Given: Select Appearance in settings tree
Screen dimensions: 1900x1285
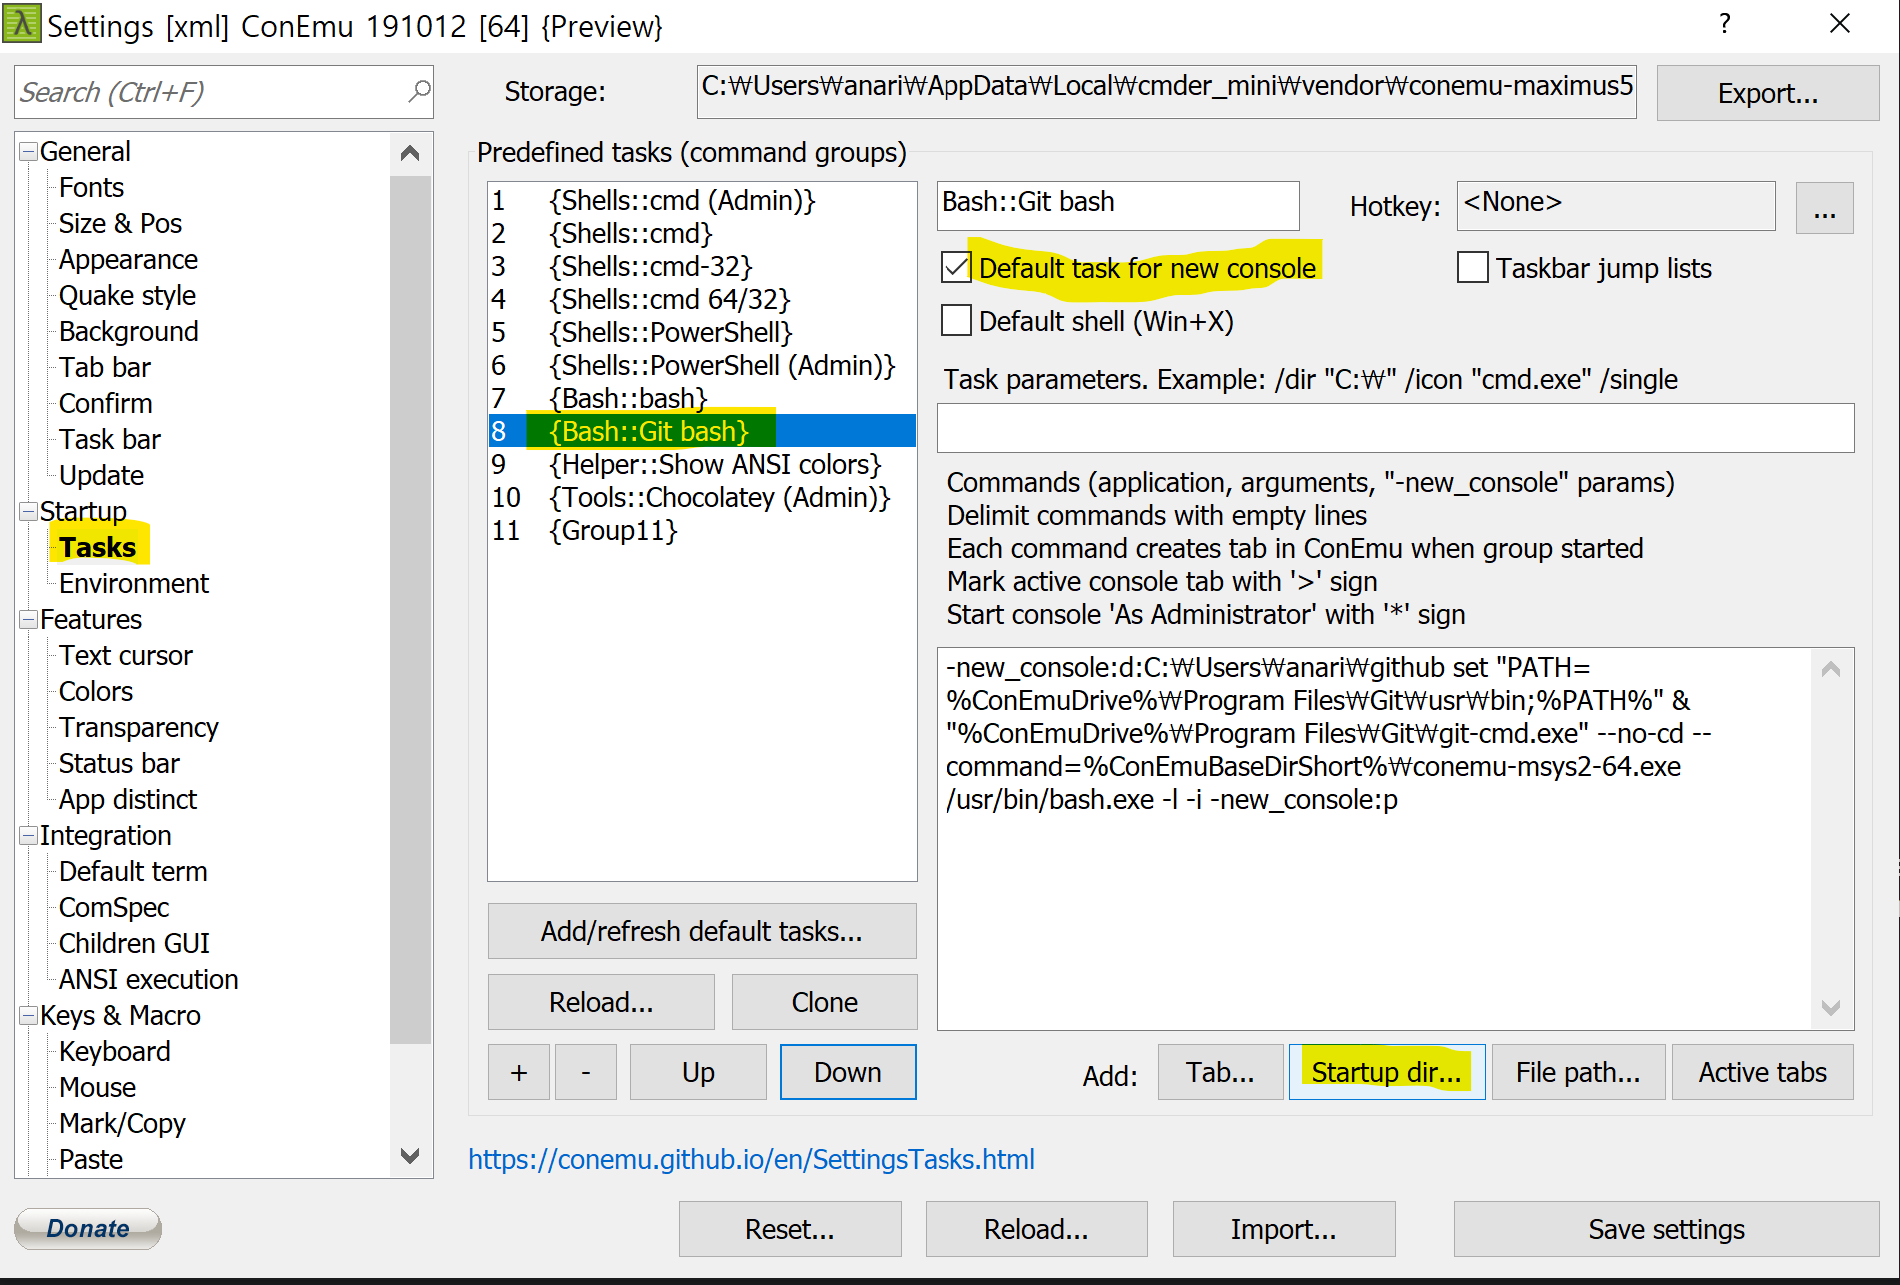Looking at the screenshot, I should click(x=128, y=260).
